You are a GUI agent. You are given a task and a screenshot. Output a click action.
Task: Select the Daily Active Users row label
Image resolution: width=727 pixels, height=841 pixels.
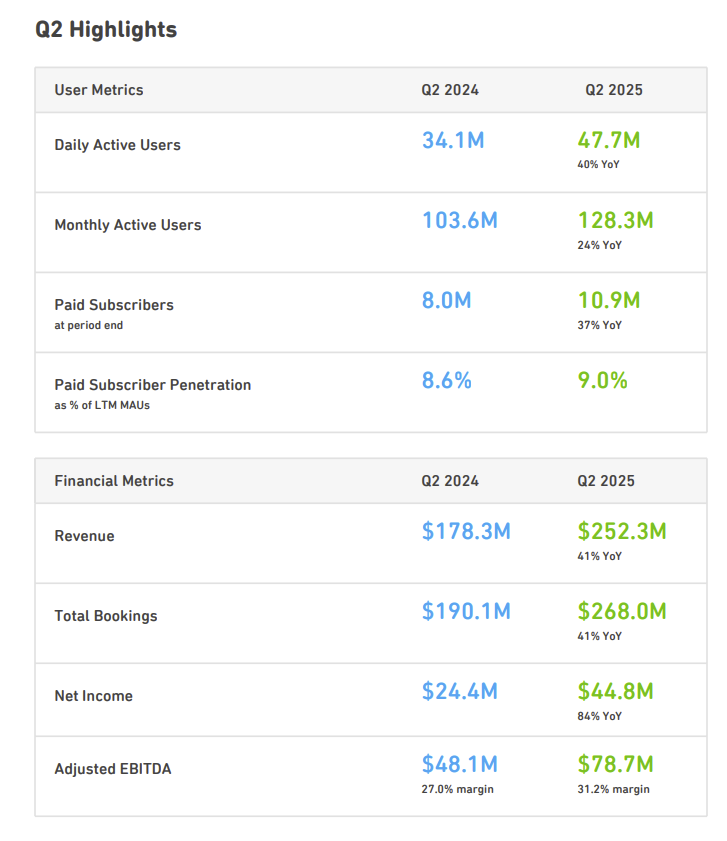[117, 145]
